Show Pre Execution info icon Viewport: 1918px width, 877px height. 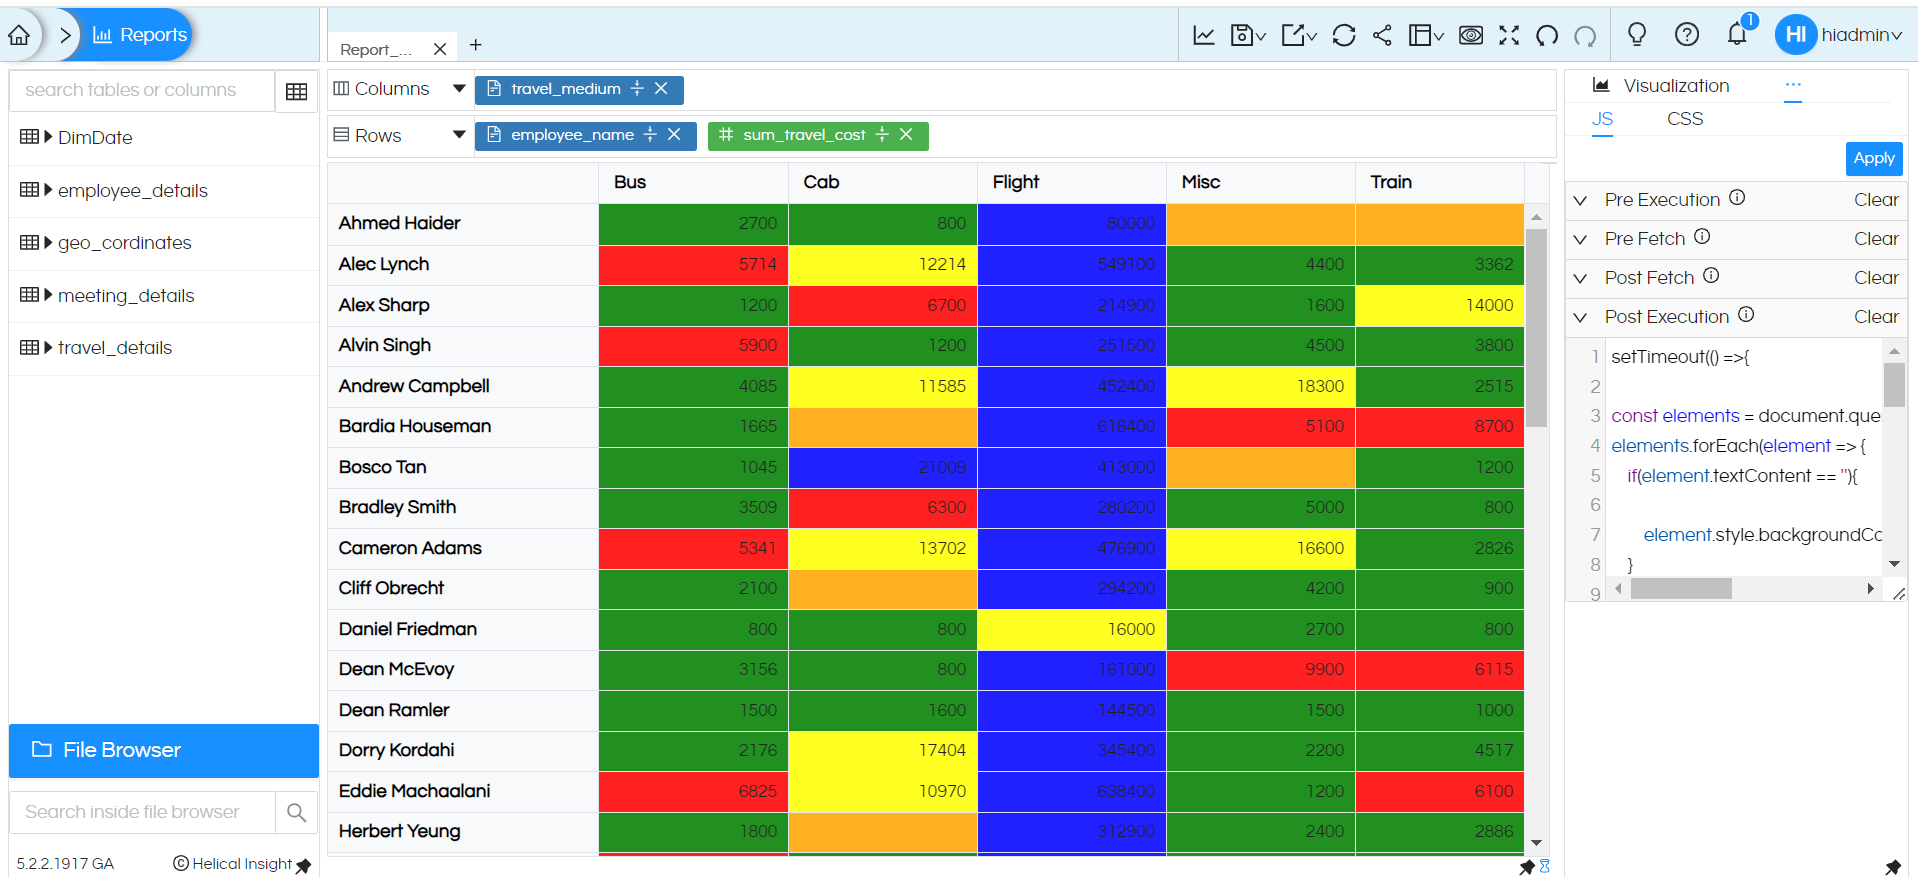1737,198
